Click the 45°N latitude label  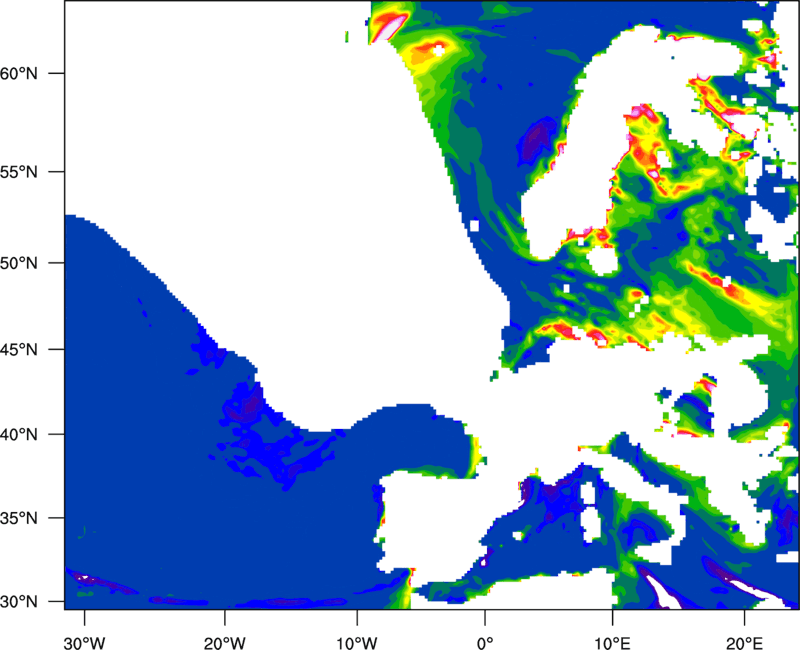pyautogui.click(x=19, y=349)
